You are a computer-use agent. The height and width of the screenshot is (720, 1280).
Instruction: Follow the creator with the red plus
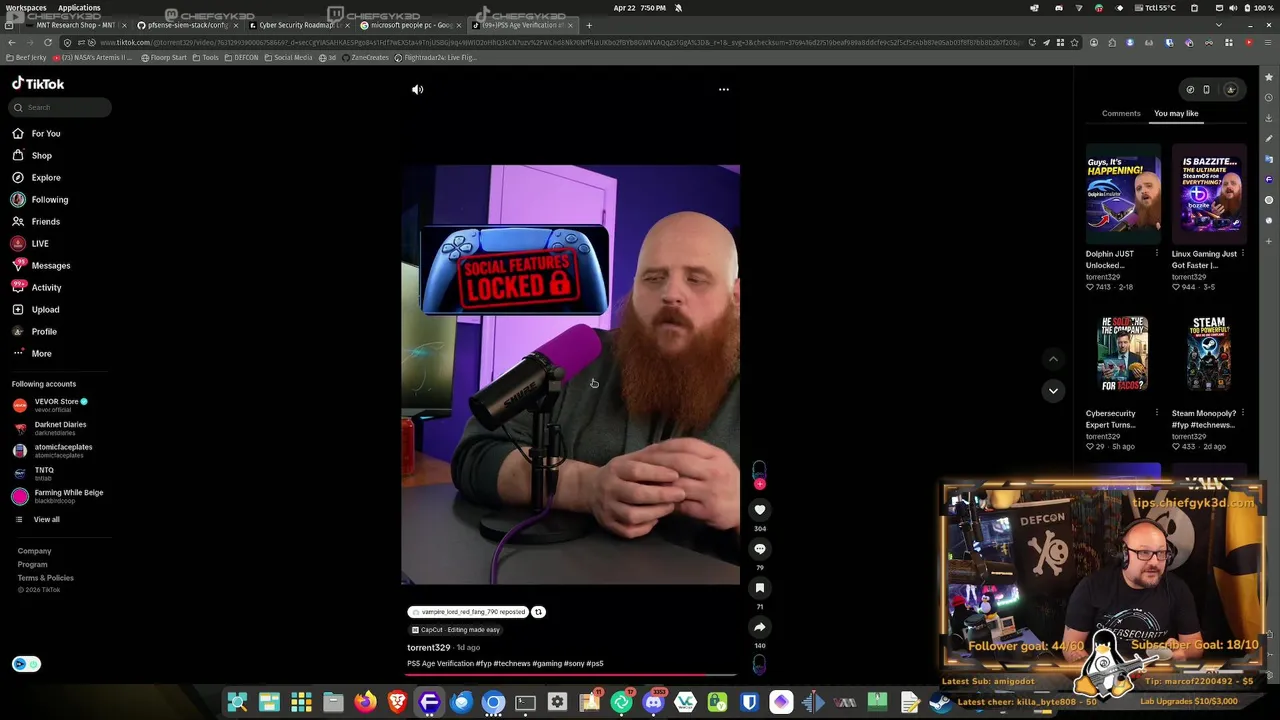click(760, 484)
